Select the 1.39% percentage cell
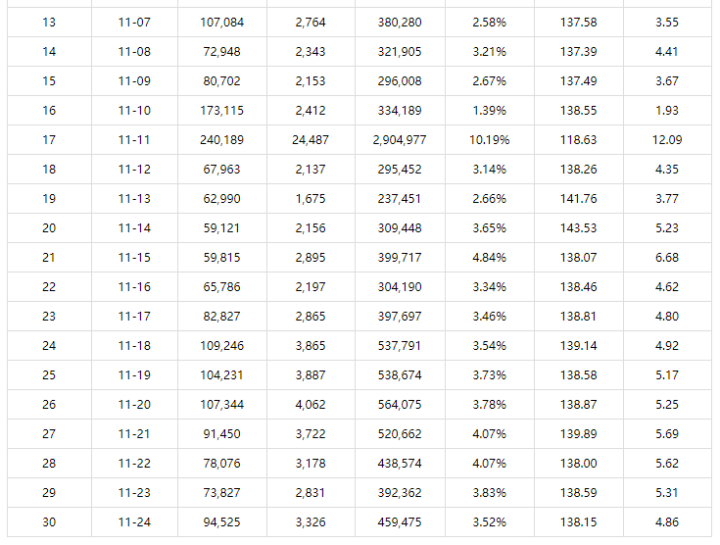 click(489, 110)
